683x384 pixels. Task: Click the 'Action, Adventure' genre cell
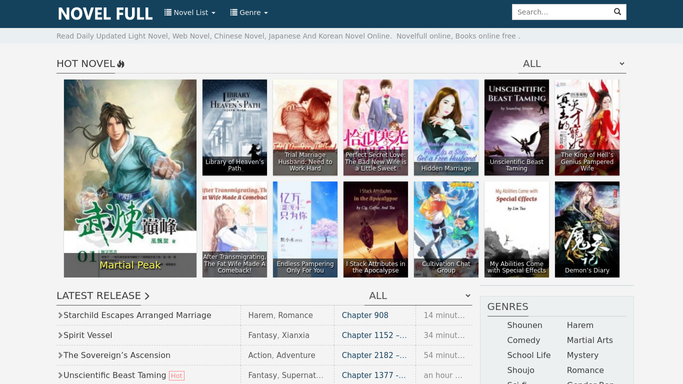click(281, 355)
